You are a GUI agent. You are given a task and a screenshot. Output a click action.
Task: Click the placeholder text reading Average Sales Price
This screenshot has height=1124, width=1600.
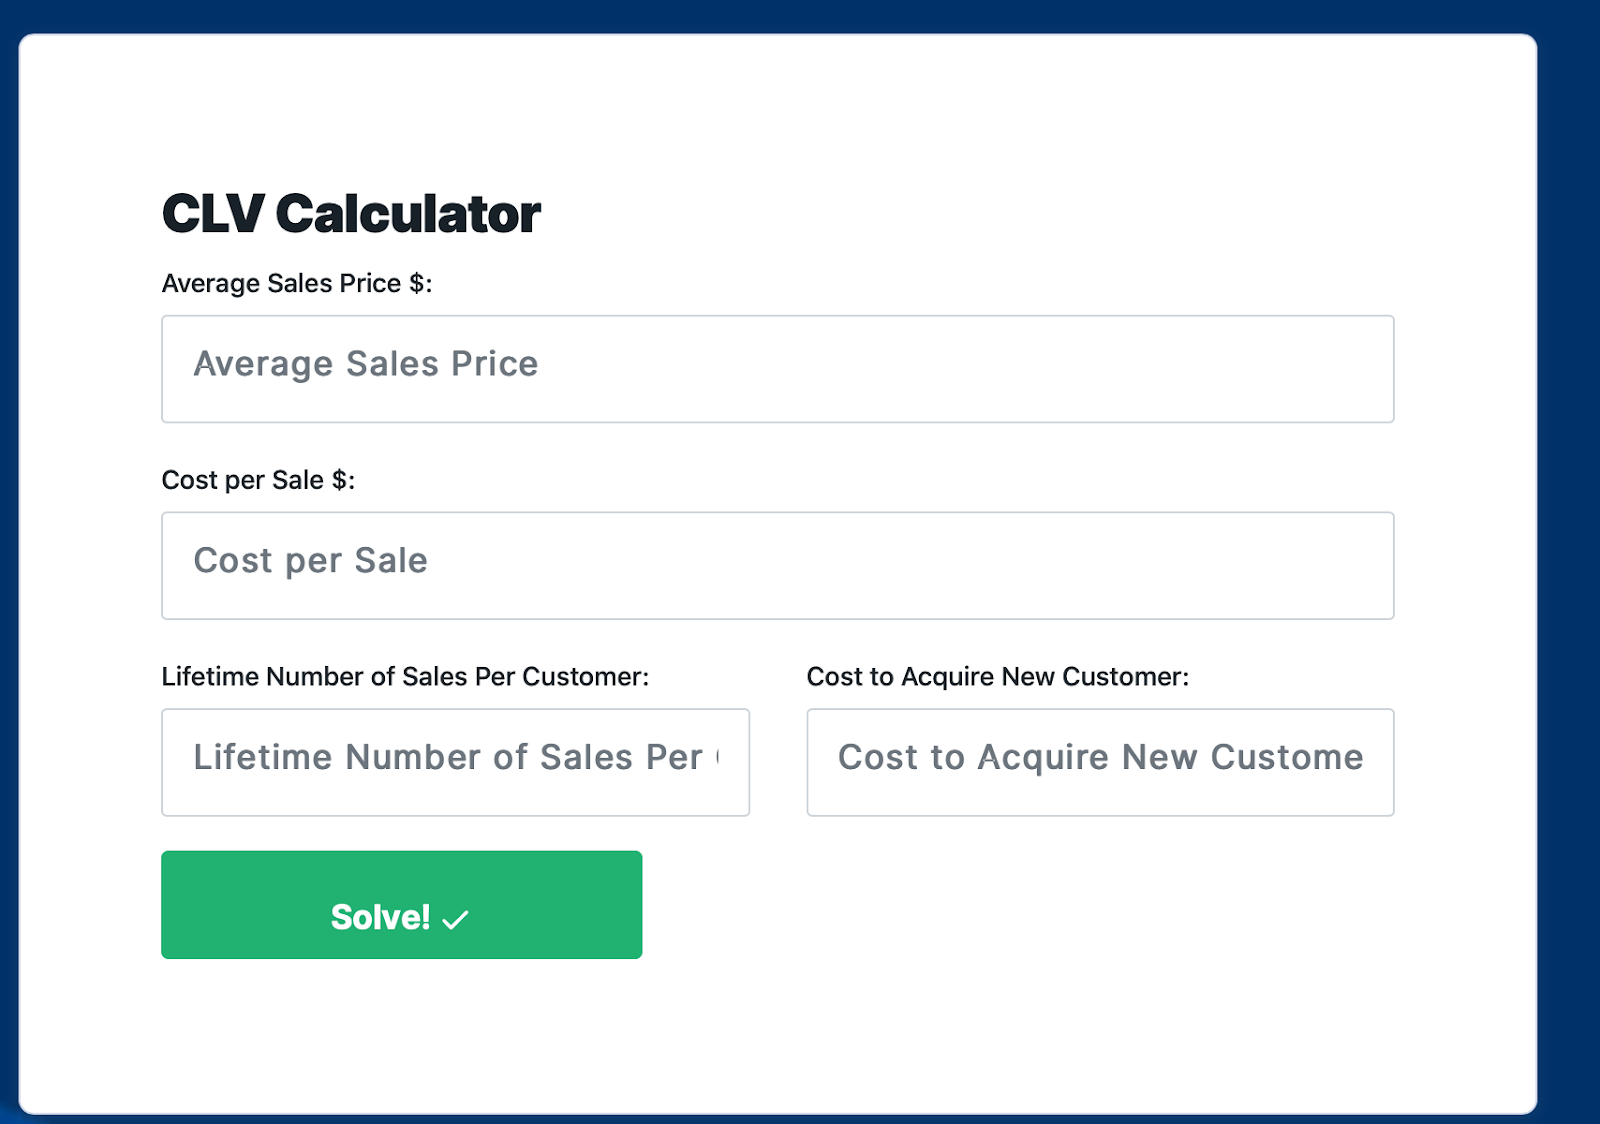point(366,364)
